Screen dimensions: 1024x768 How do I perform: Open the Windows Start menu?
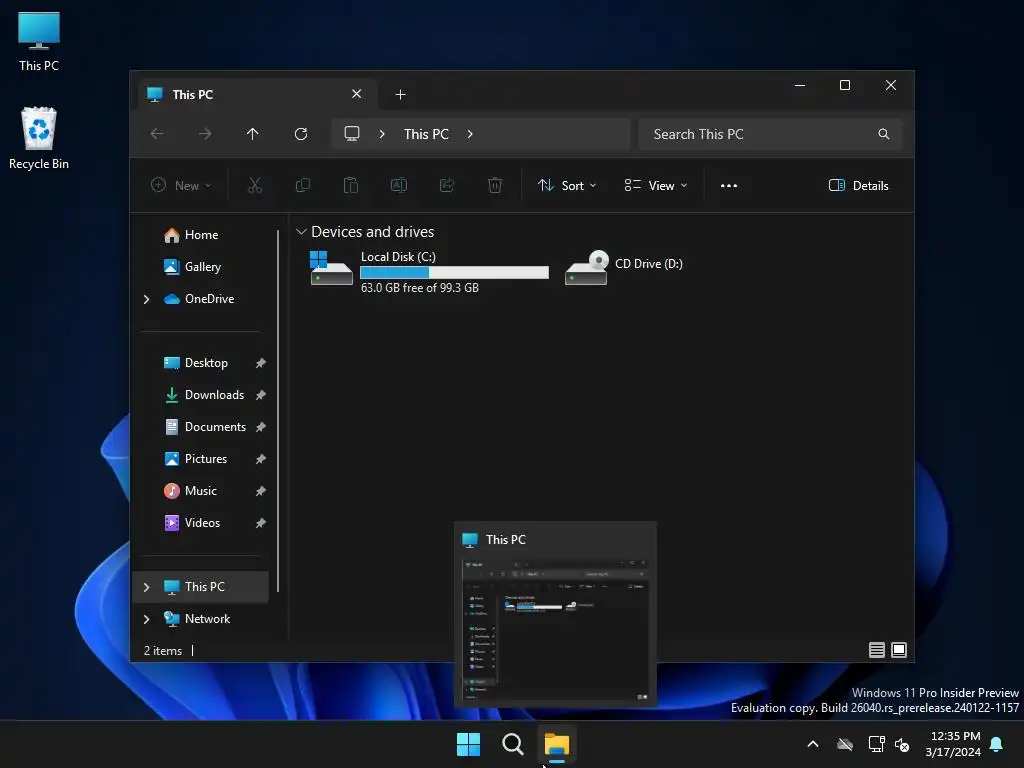tap(468, 744)
